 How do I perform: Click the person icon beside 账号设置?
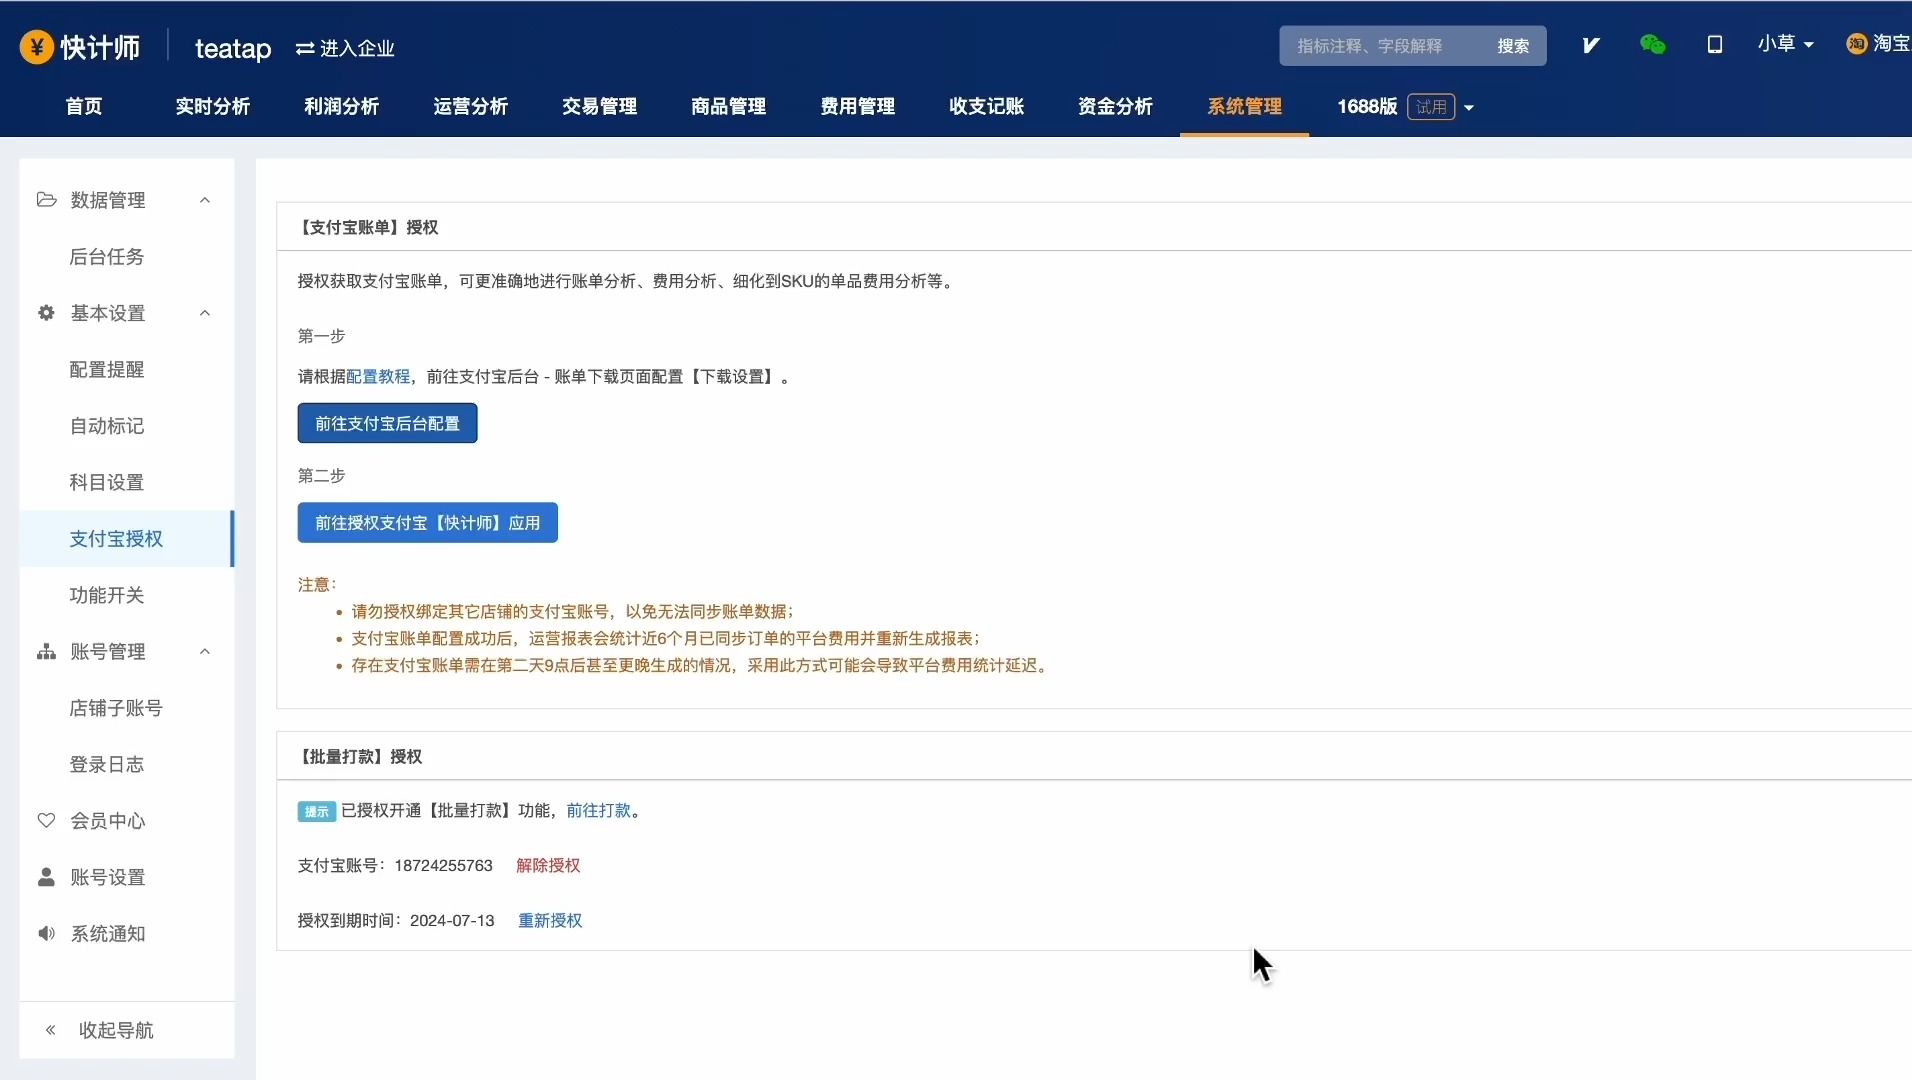(x=46, y=877)
